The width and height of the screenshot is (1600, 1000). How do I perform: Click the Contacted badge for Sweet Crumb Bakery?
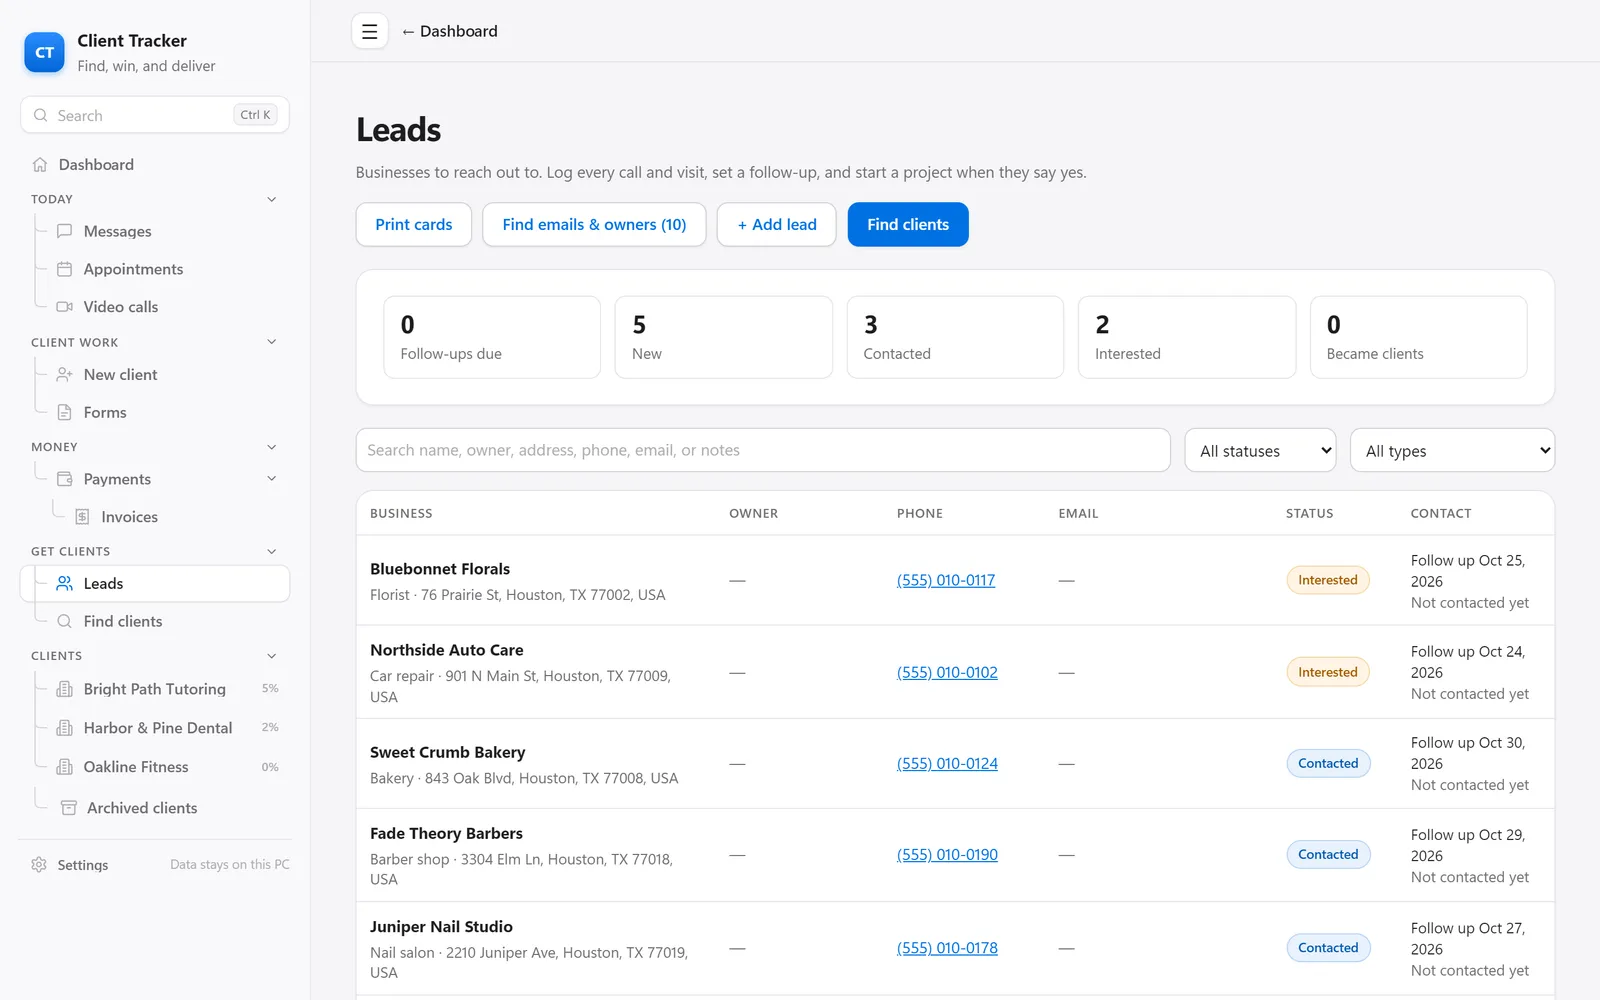[1328, 764]
